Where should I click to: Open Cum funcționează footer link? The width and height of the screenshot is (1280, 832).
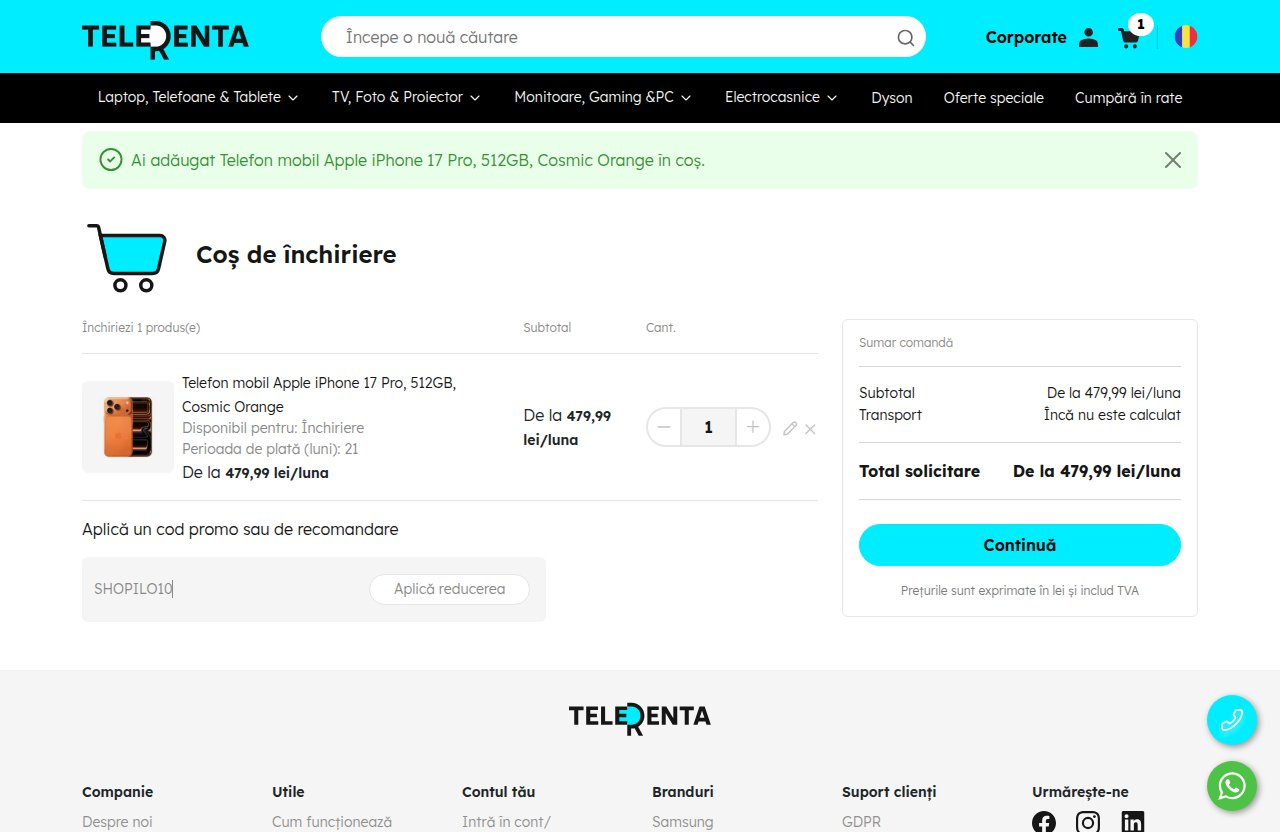(x=332, y=822)
